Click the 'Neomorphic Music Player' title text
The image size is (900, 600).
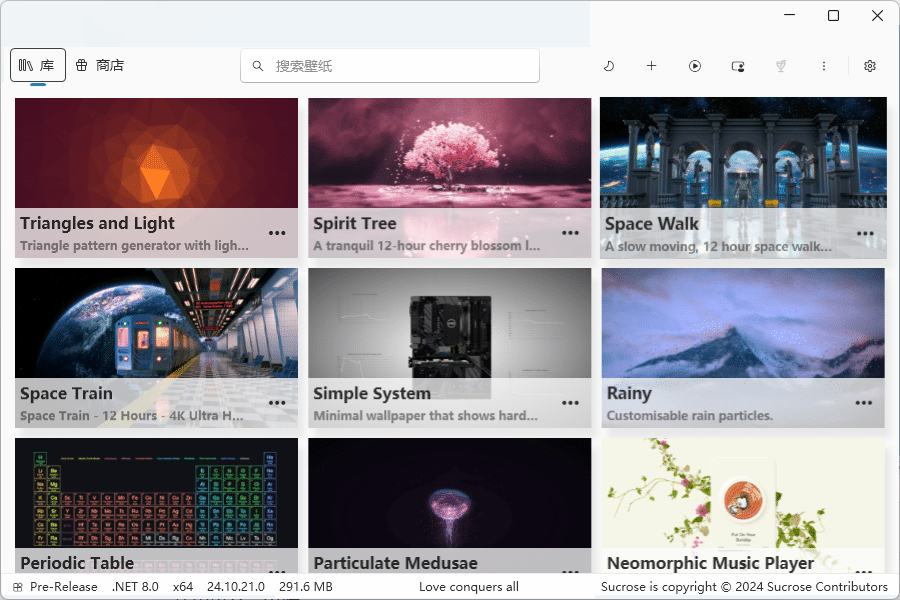pos(711,563)
